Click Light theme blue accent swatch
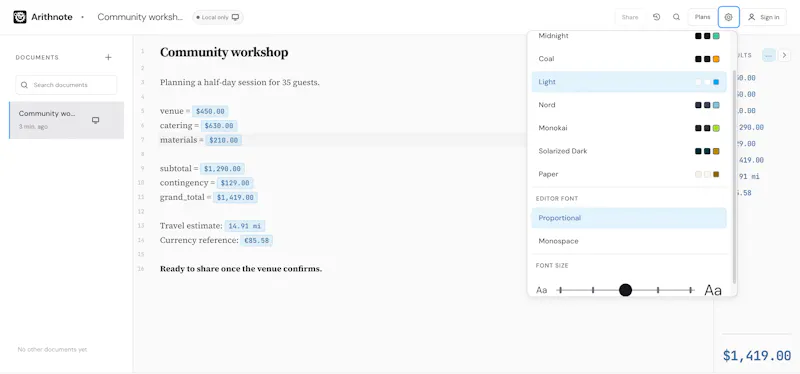Viewport: 800px width, 374px height. (716, 82)
